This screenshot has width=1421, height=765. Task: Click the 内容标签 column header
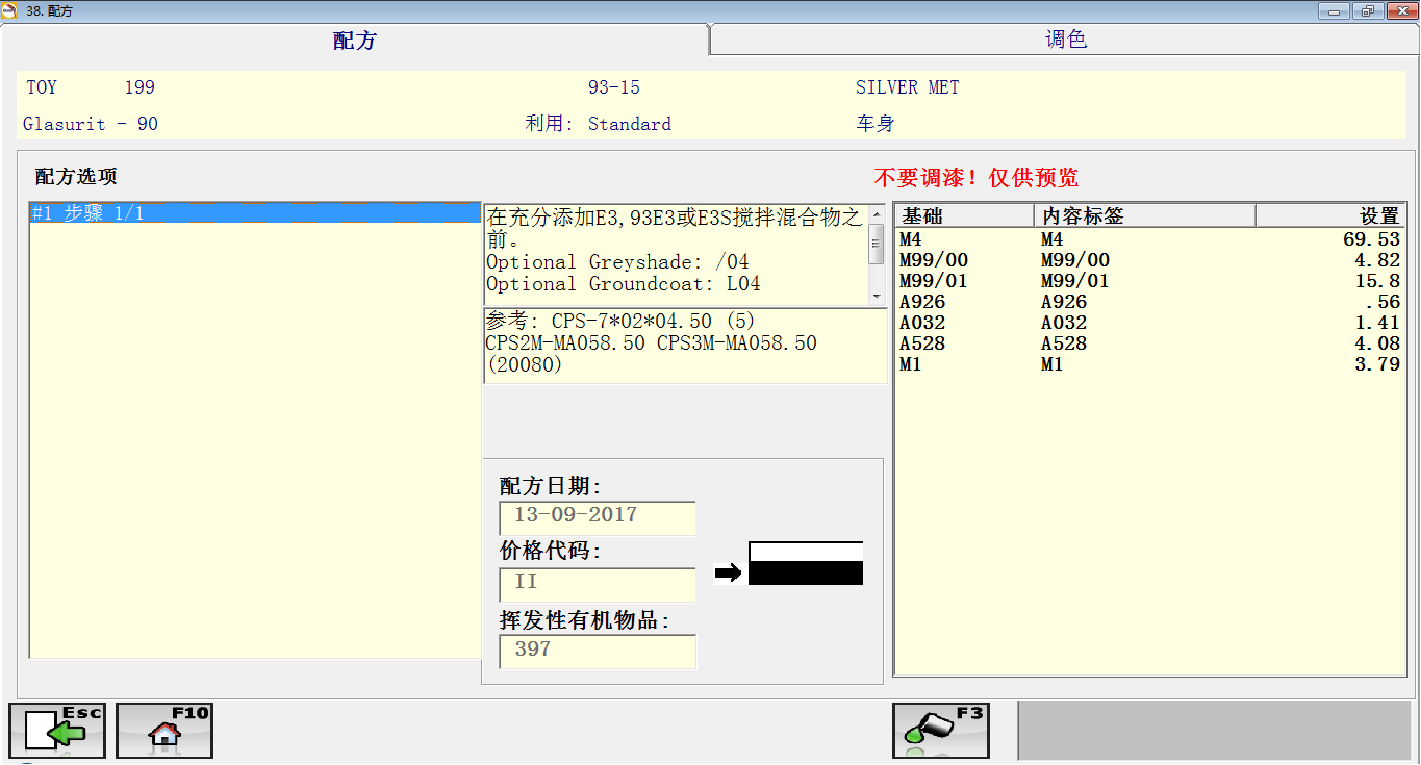(1145, 216)
